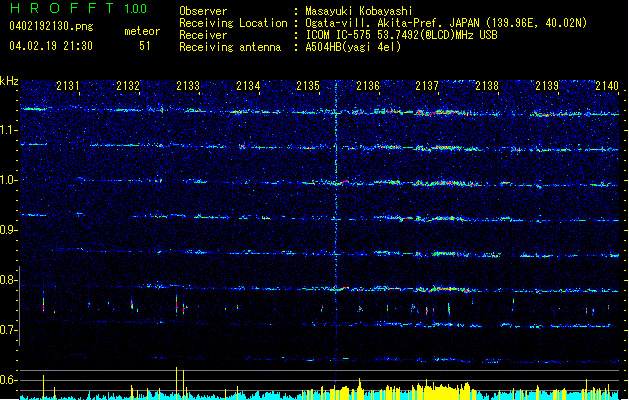This screenshot has width=629, height=400.
Task: Click the 2139 time marker
Action: (x=547, y=86)
